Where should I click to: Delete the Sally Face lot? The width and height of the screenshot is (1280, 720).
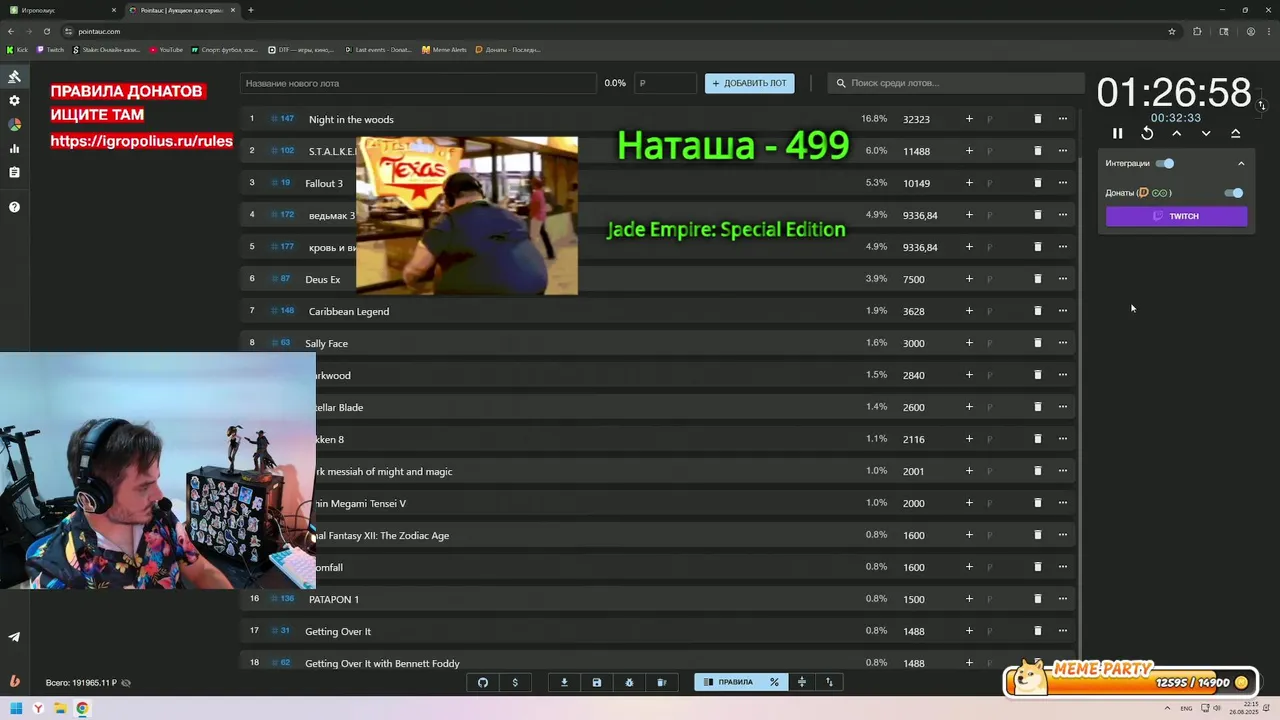point(1037,343)
